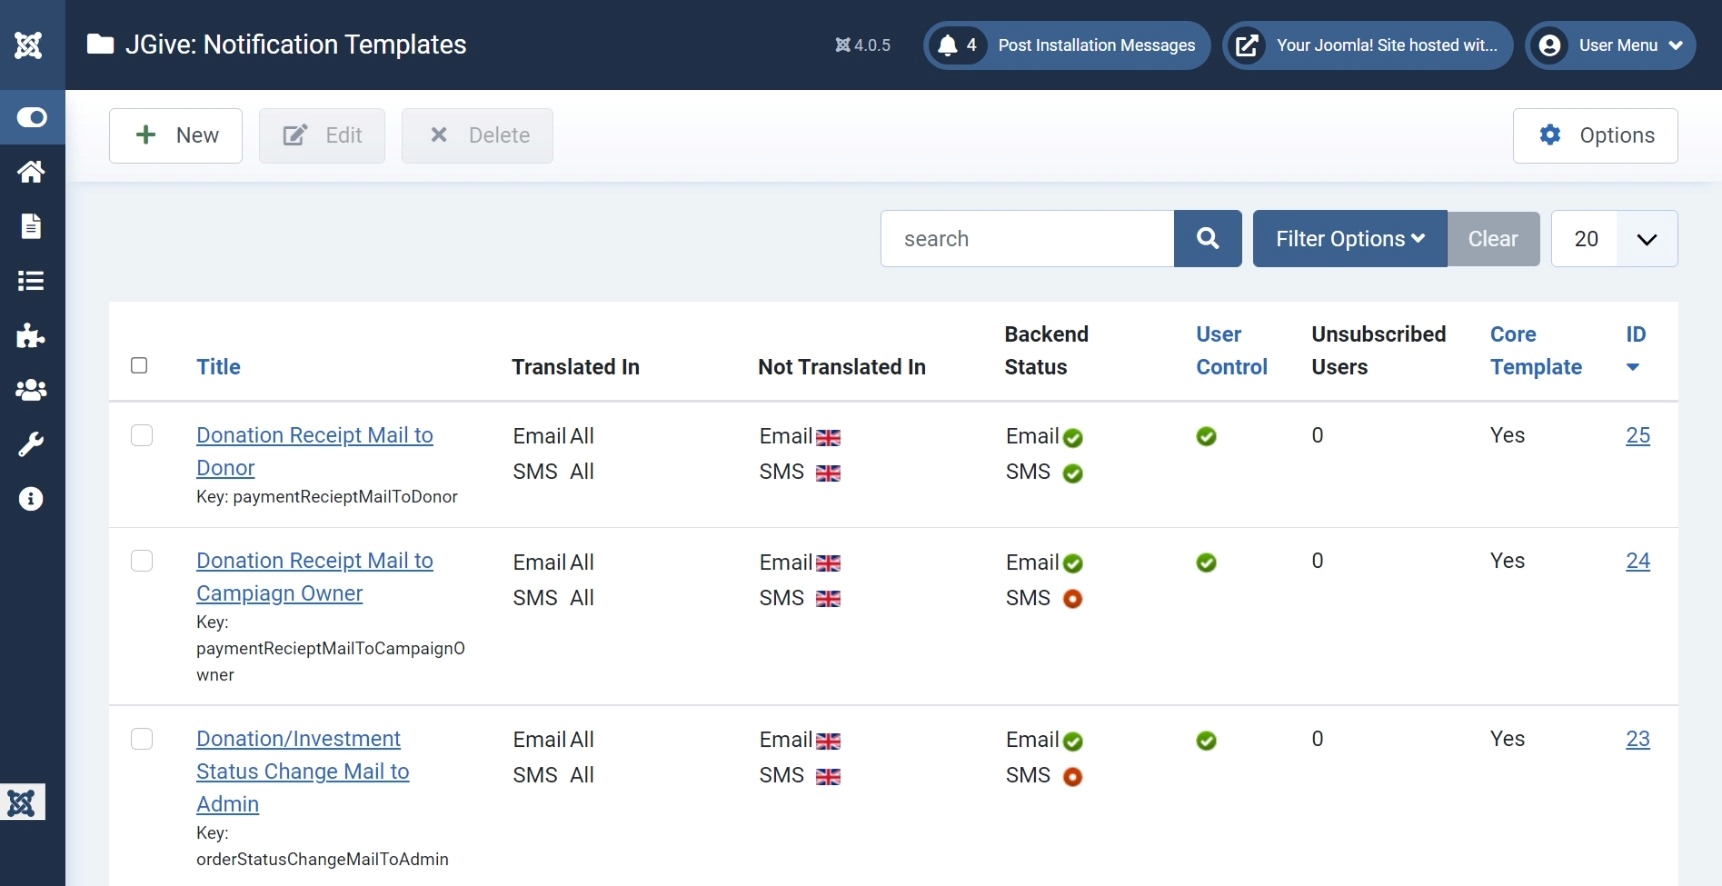The height and width of the screenshot is (886, 1722).
Task: Click into the search text field
Action: (x=1026, y=239)
